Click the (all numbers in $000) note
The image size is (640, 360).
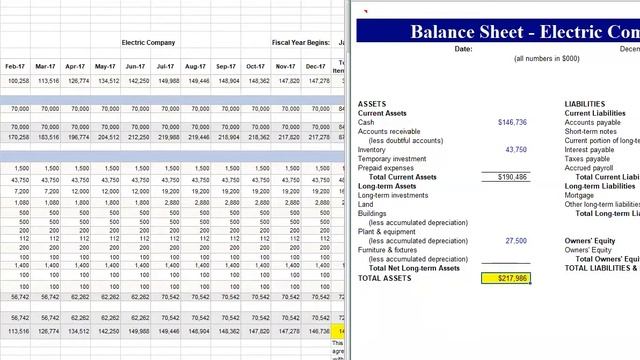point(547,59)
